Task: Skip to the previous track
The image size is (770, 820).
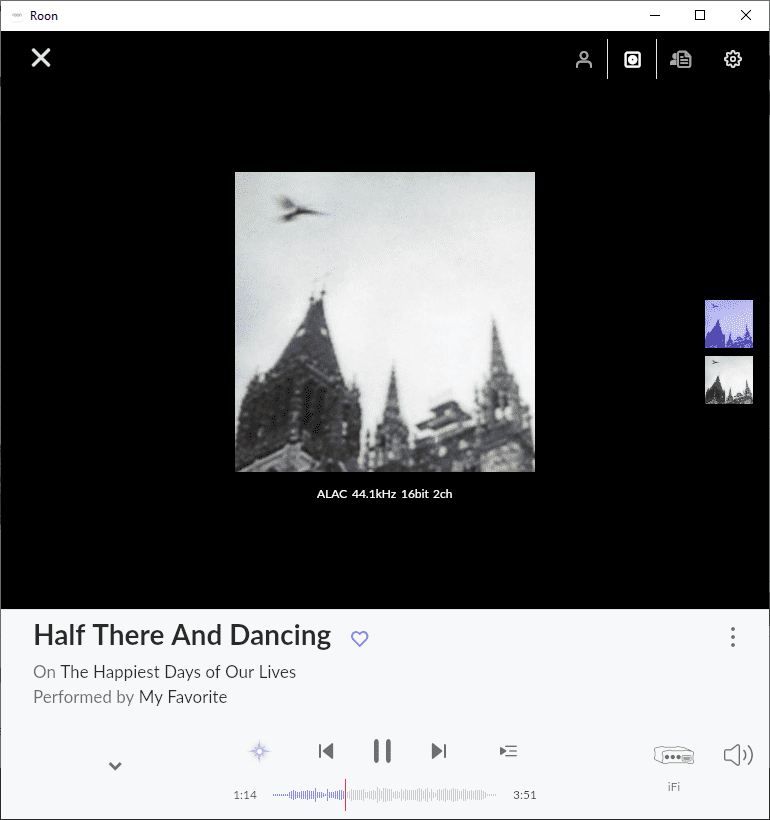Action: [326, 751]
